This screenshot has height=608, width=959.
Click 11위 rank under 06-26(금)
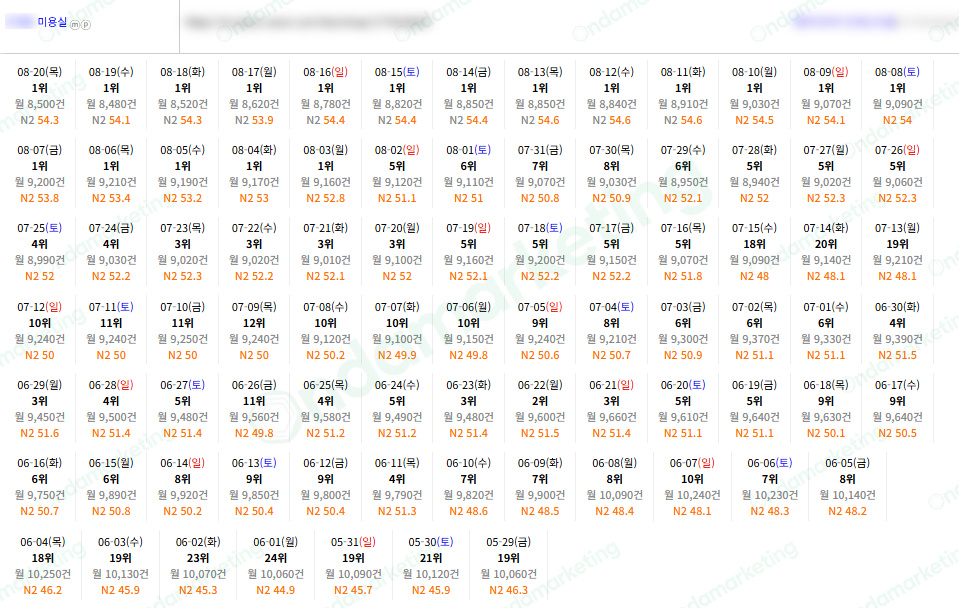coord(254,401)
